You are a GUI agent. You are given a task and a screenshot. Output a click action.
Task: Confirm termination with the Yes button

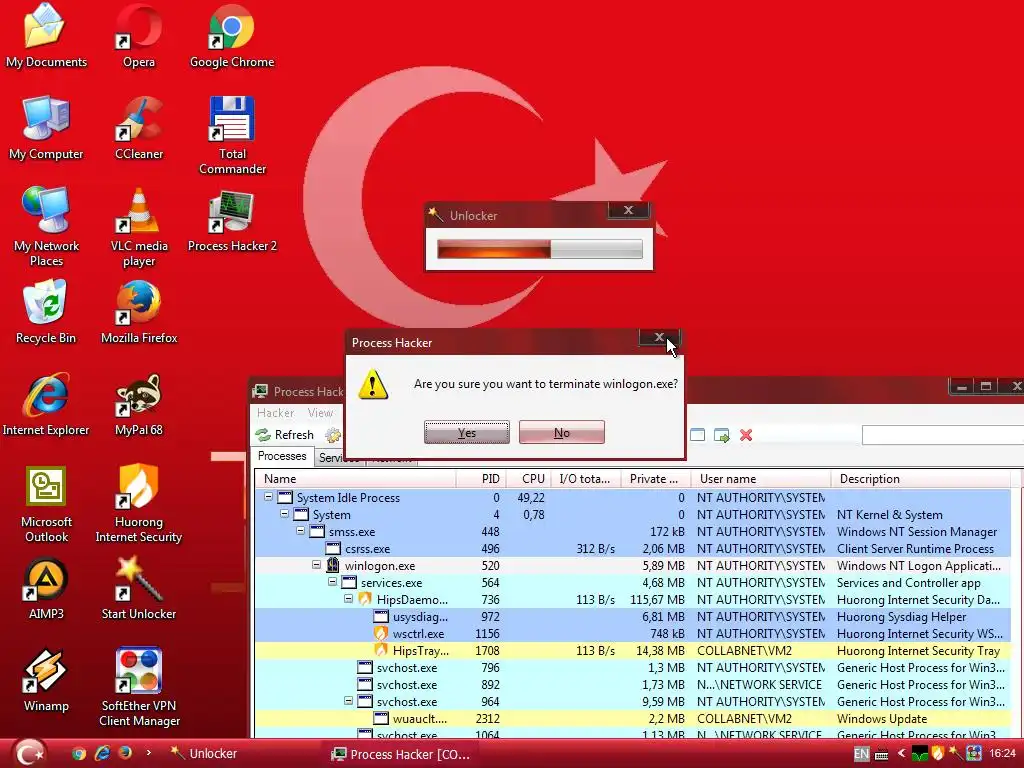467,432
